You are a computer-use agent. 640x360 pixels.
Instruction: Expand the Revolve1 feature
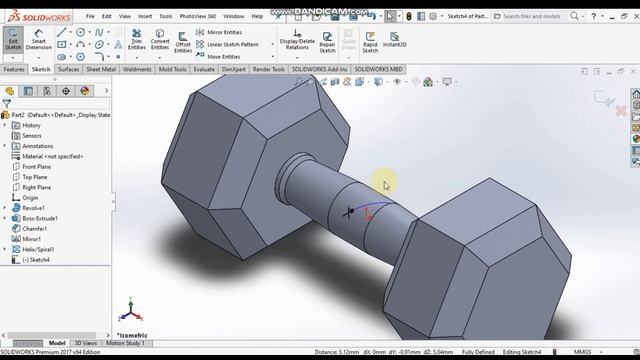[x=5, y=208]
